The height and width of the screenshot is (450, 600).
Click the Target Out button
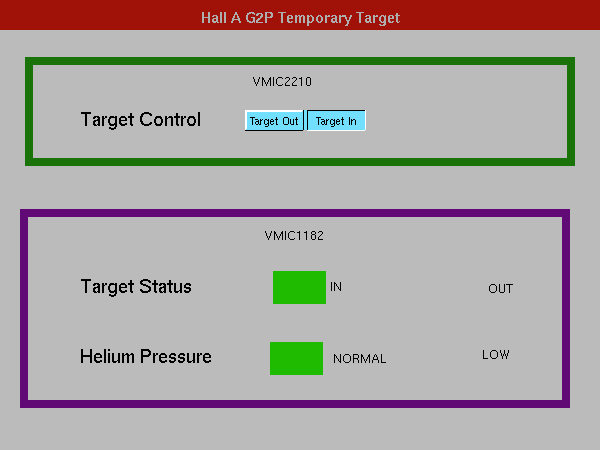274,121
